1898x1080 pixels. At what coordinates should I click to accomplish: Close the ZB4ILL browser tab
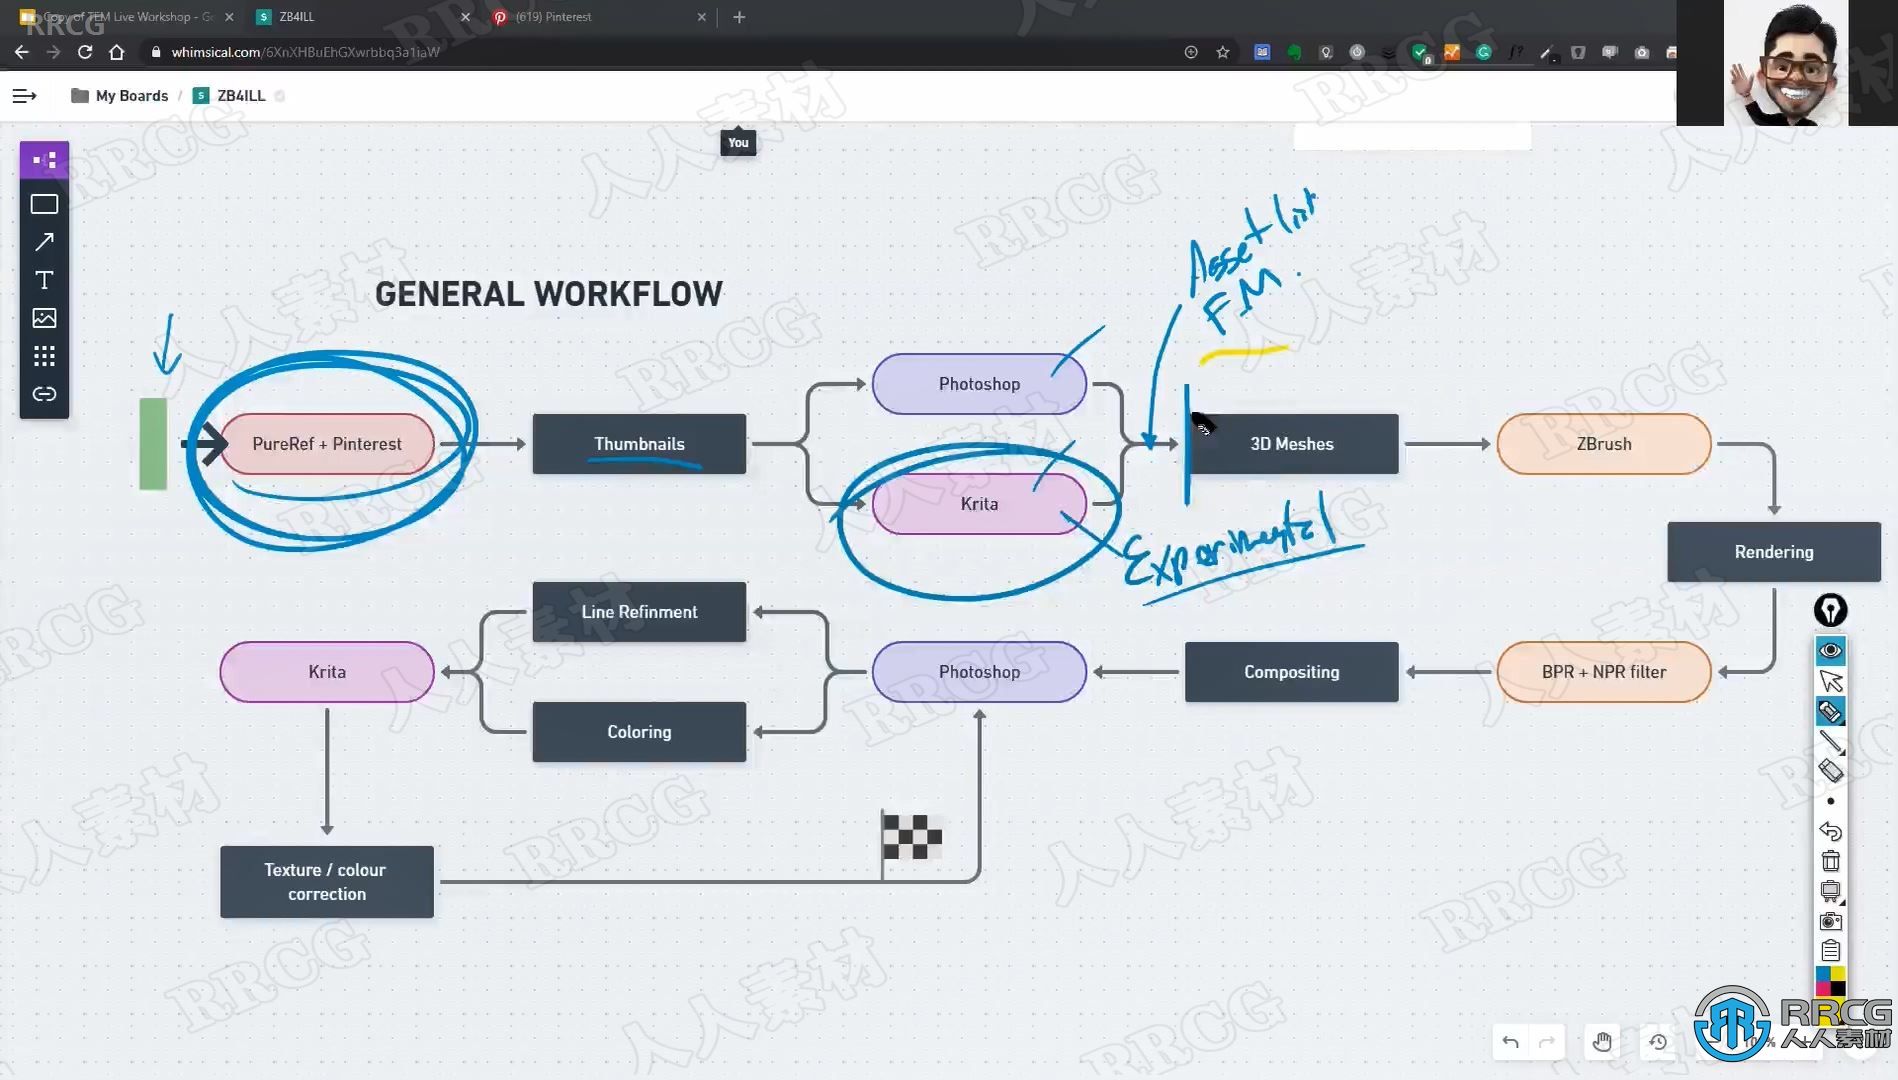(465, 17)
